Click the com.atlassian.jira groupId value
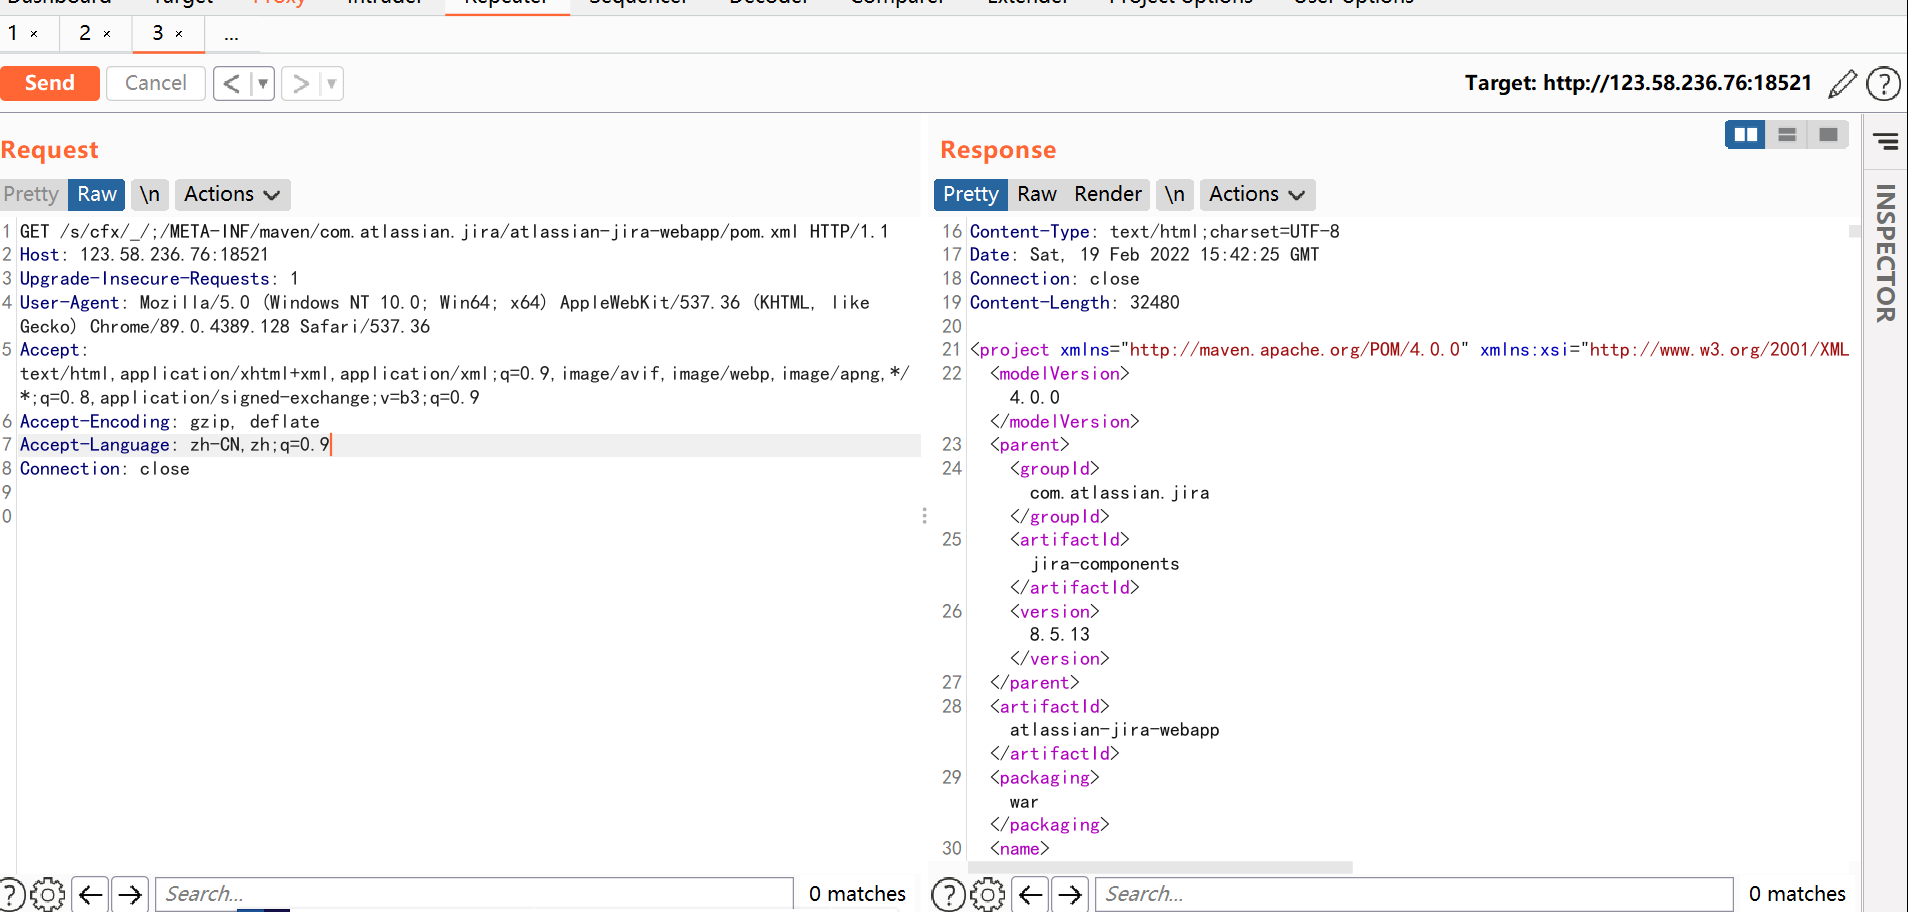Screen dimensions: 1908x912 tap(1120, 493)
